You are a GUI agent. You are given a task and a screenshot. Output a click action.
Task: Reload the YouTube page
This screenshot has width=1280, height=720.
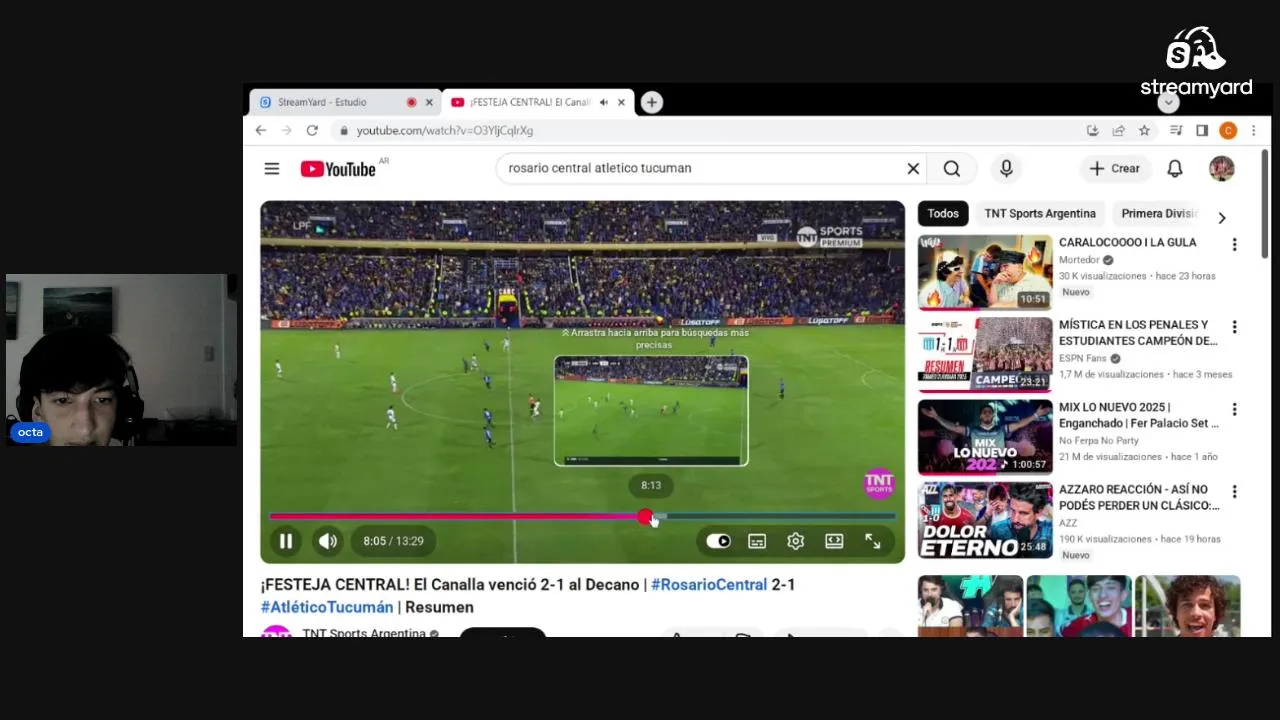click(x=312, y=130)
